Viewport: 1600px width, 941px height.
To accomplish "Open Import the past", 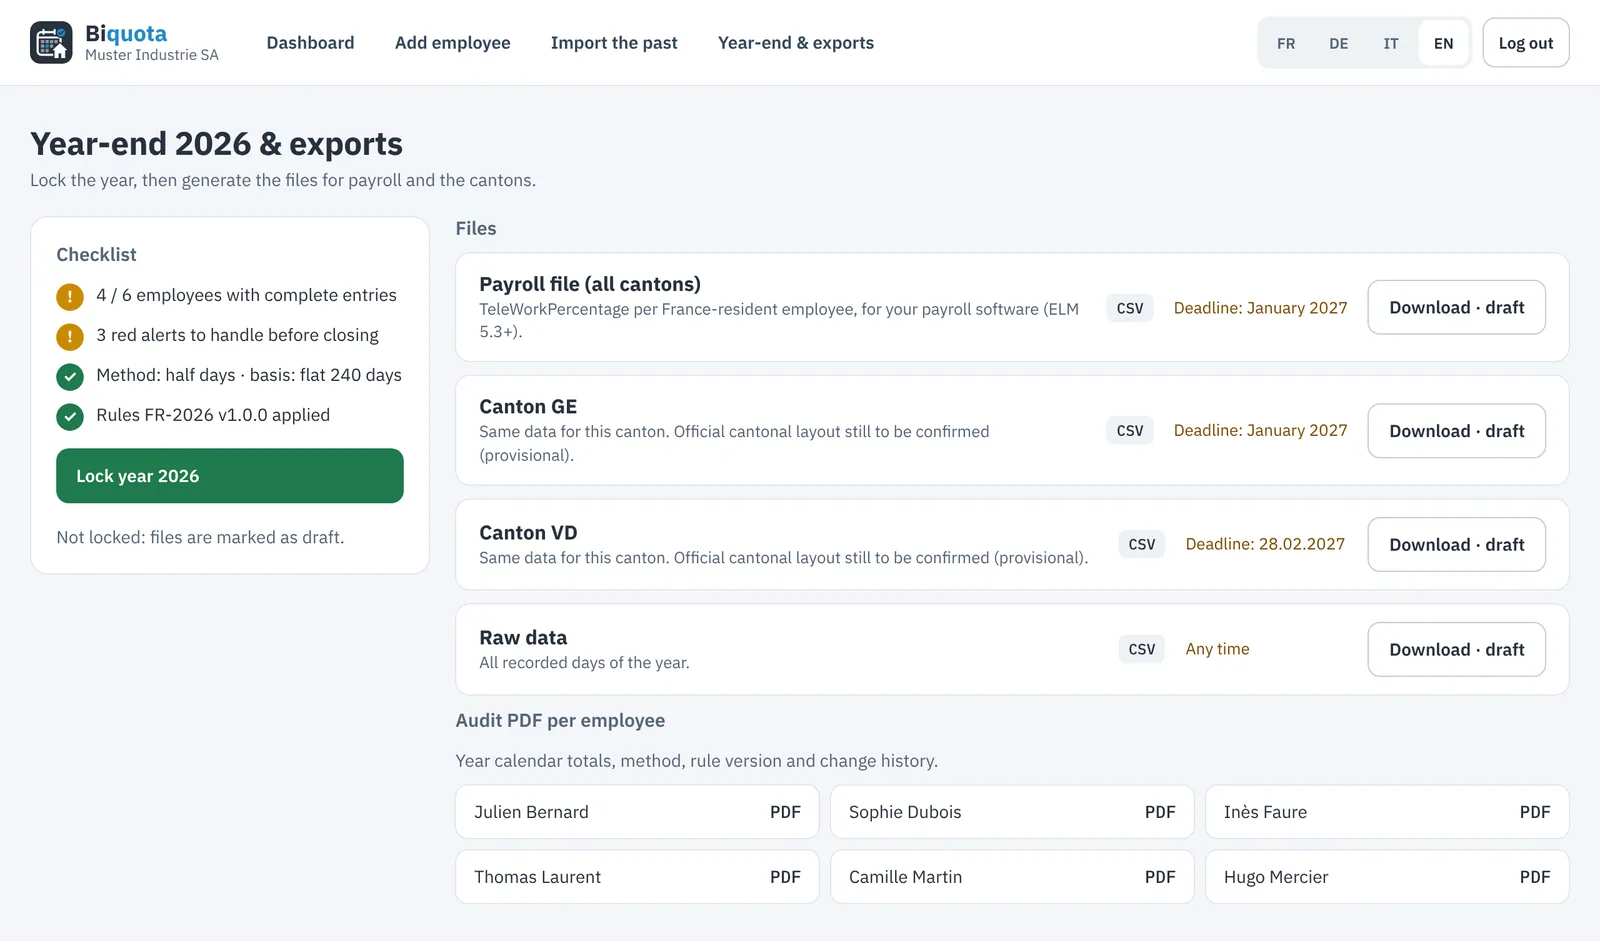I will [614, 43].
